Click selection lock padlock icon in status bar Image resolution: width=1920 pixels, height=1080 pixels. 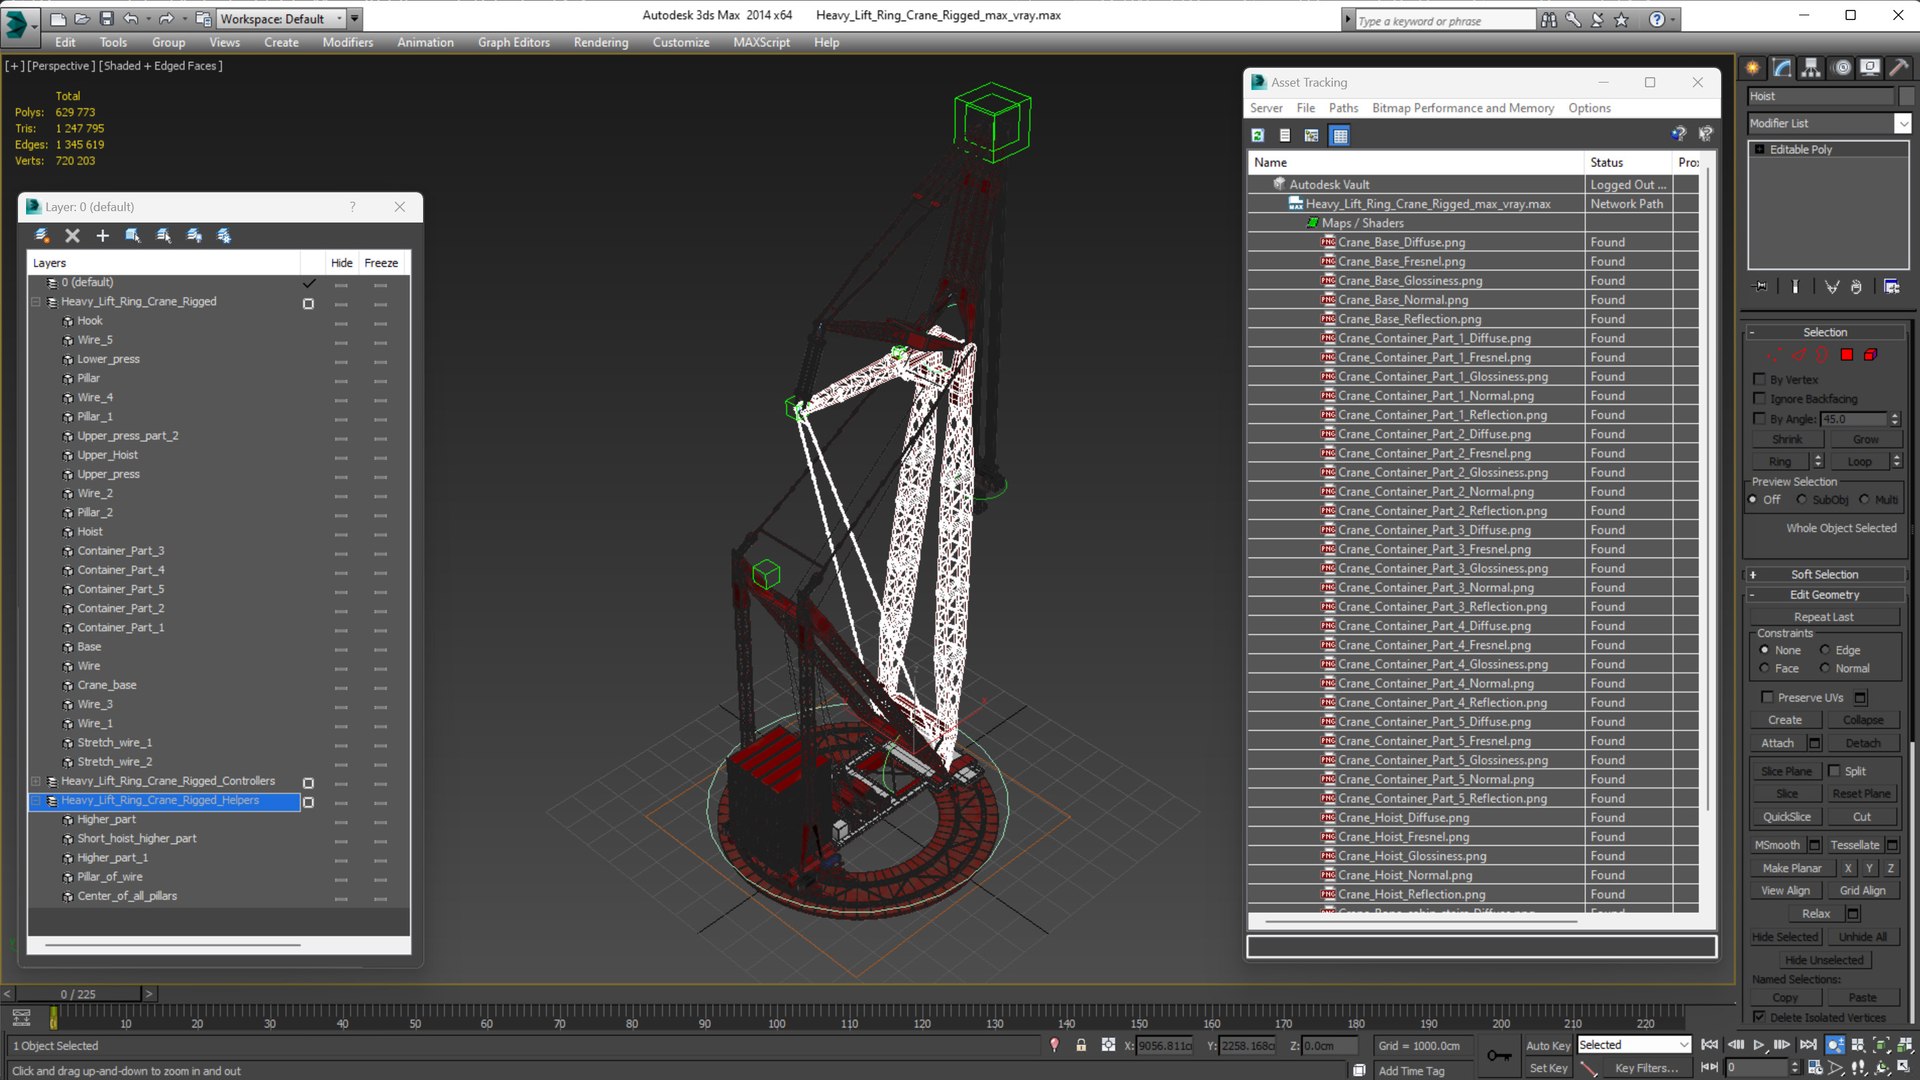click(1081, 1045)
